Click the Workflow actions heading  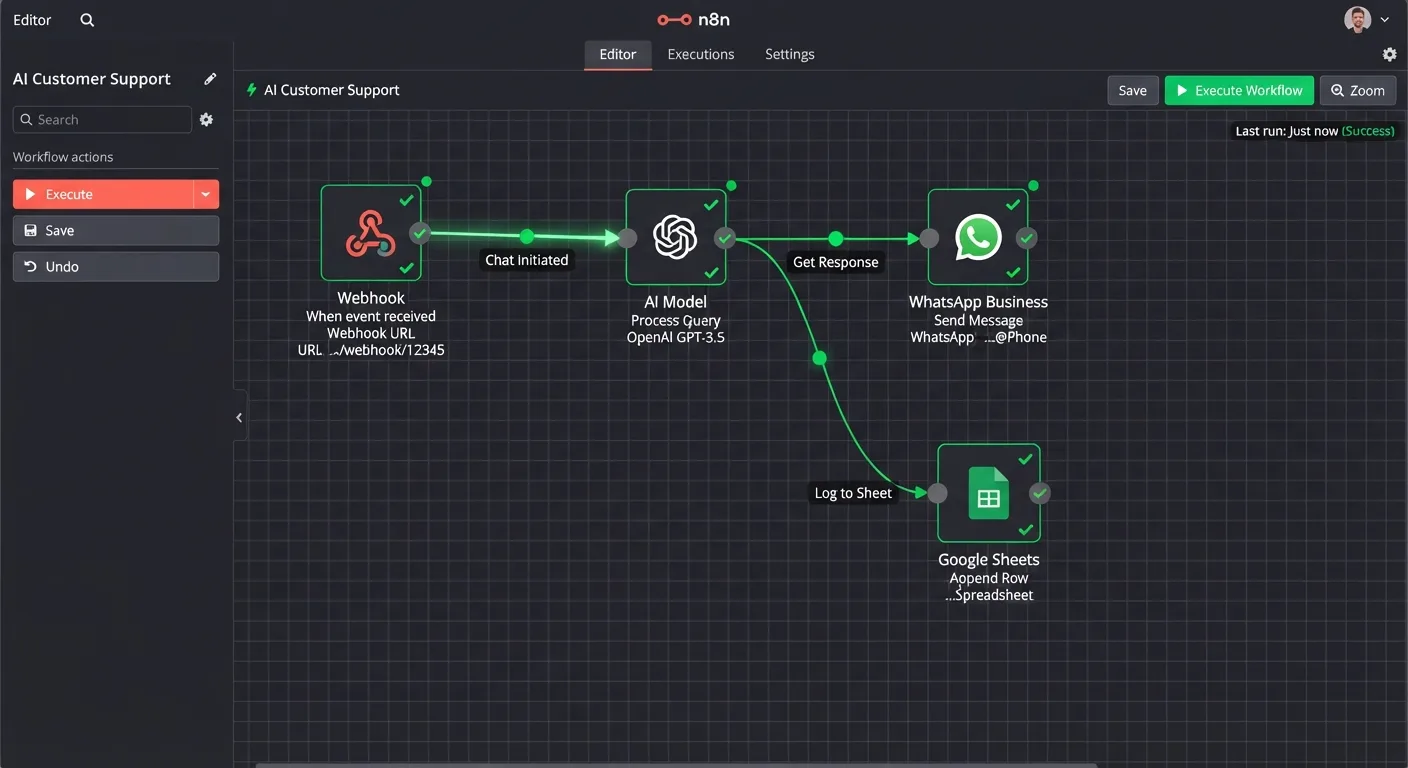63,157
